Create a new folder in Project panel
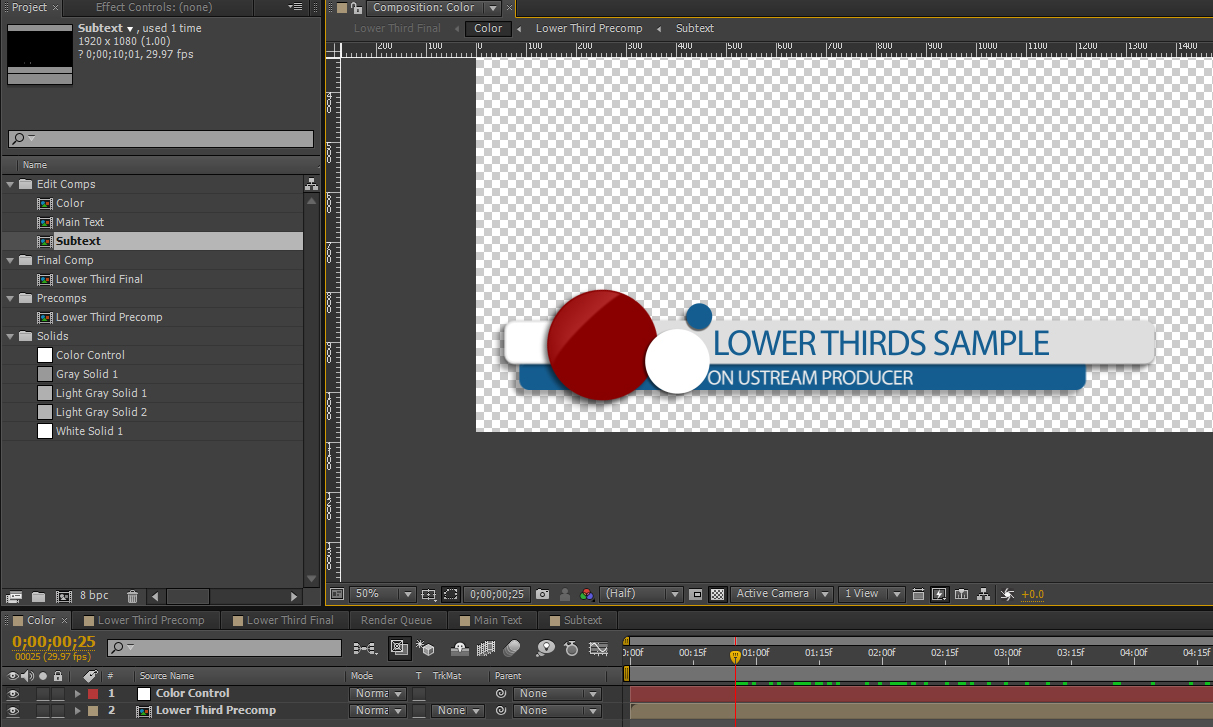The height and width of the screenshot is (727, 1213). 39,596
